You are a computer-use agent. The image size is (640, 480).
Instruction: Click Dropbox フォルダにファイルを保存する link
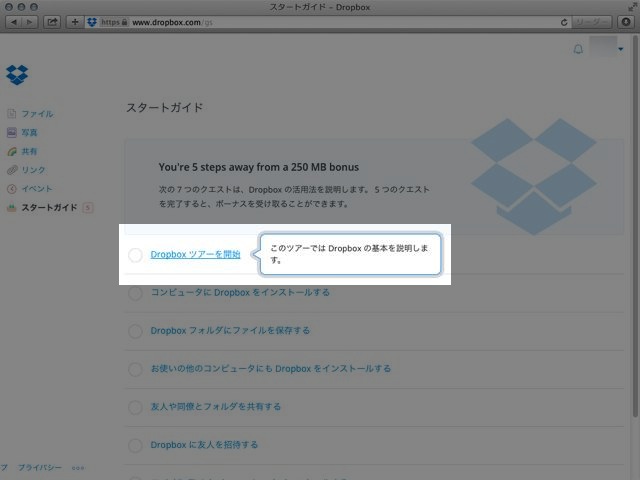[230, 330]
